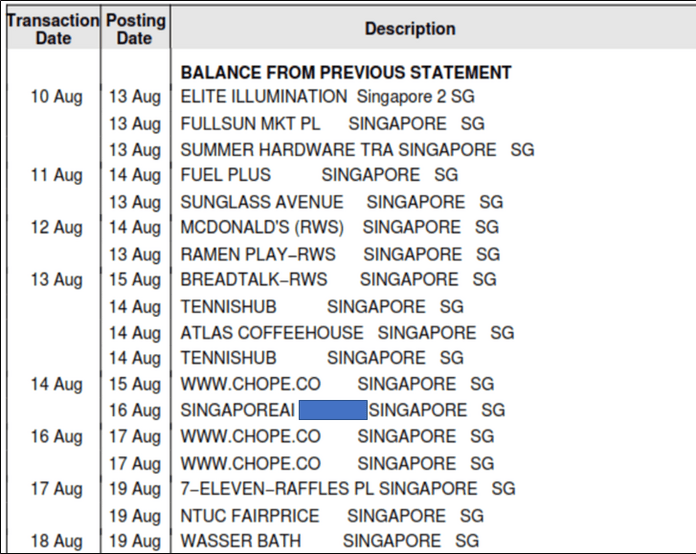Click ELITE ILLUMINATION Singapore 2 SG description
The height and width of the screenshot is (554, 696).
pyautogui.click(x=328, y=96)
